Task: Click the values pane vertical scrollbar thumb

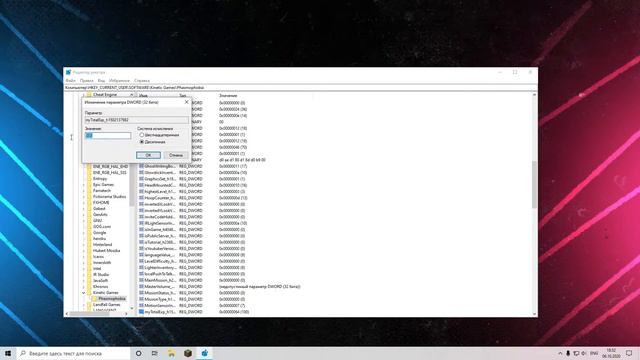Action: pos(534,184)
